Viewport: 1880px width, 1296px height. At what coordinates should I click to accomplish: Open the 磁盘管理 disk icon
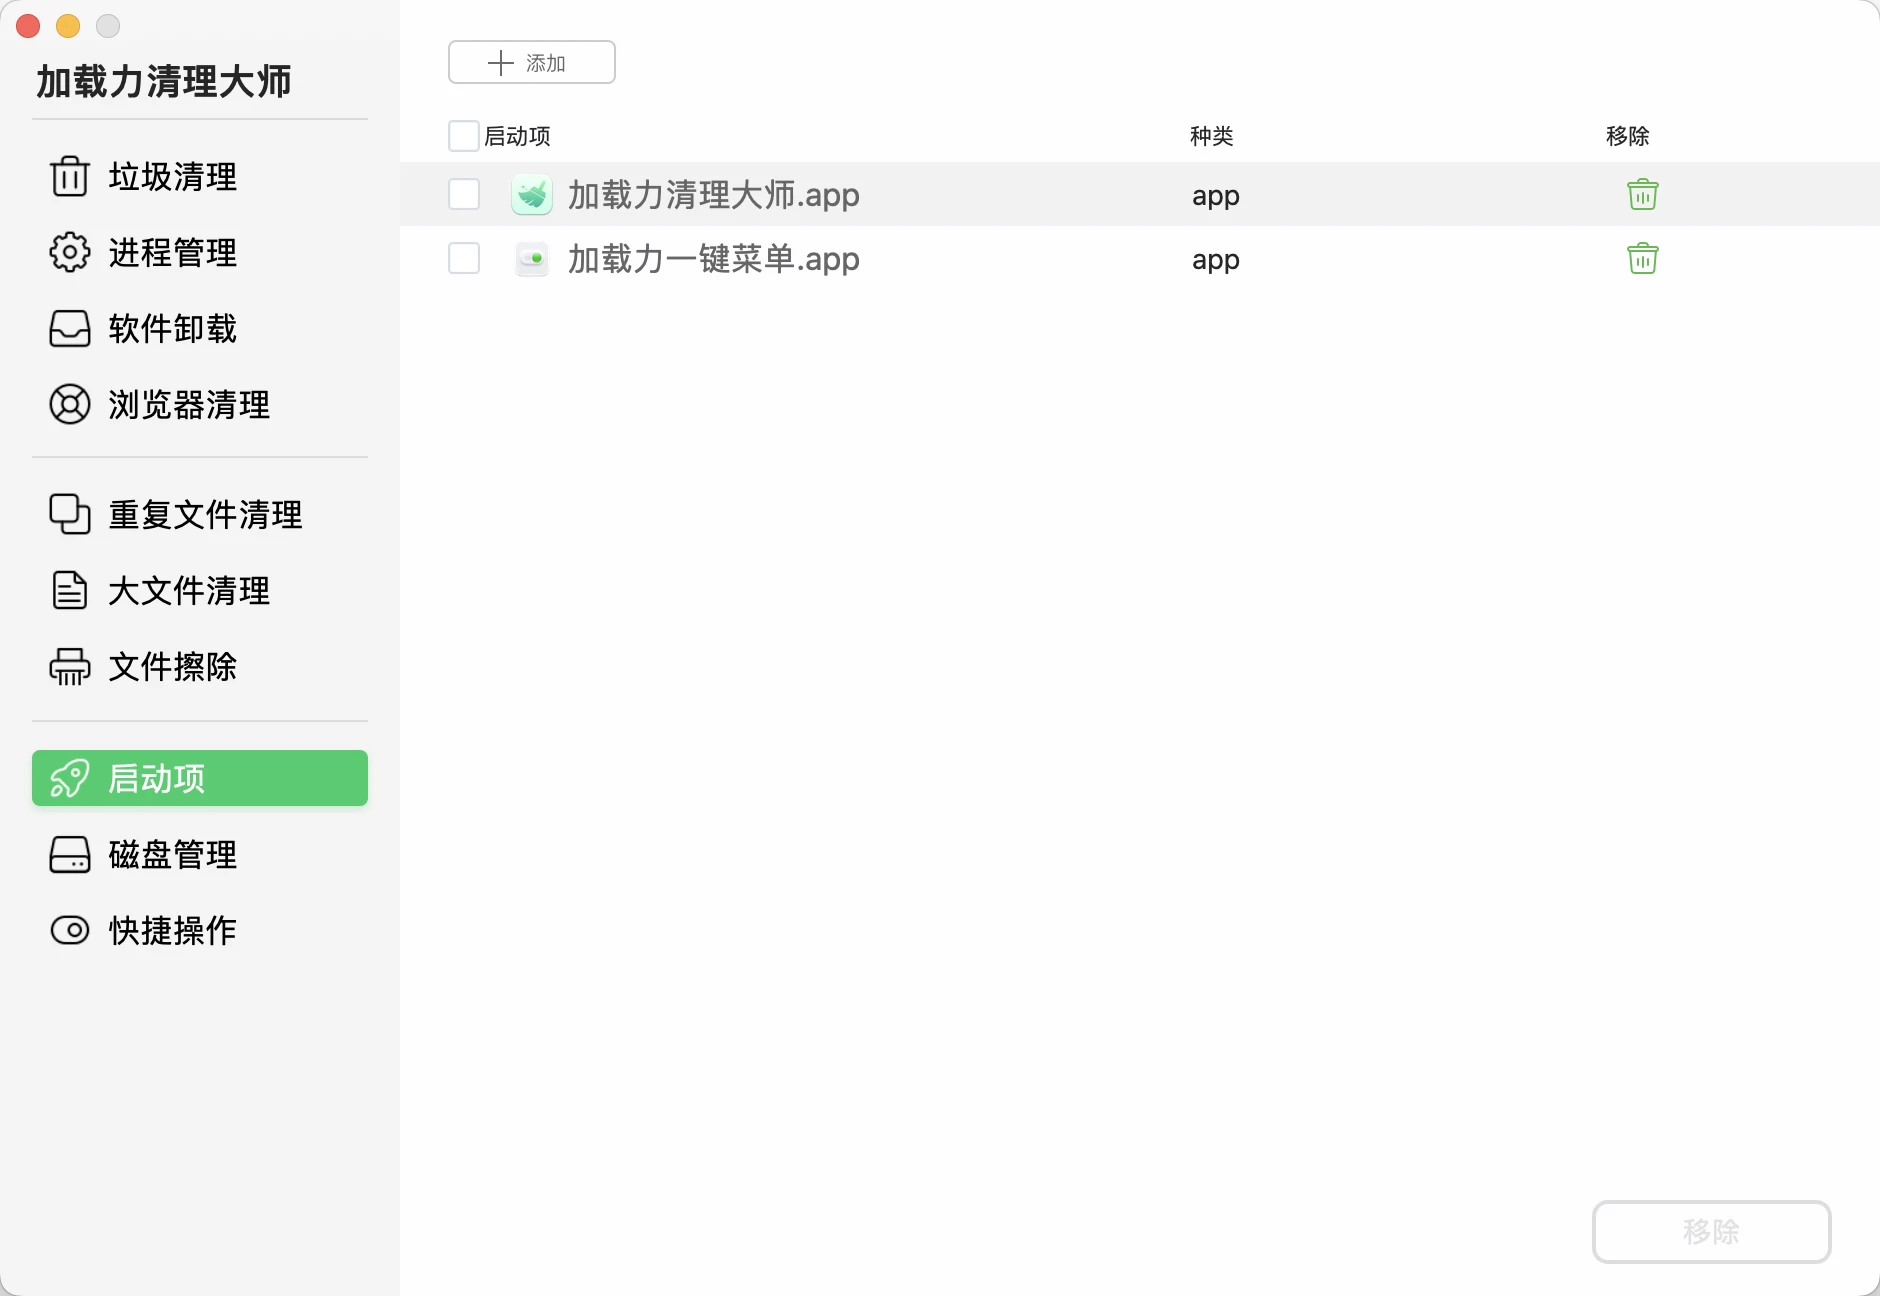(69, 855)
